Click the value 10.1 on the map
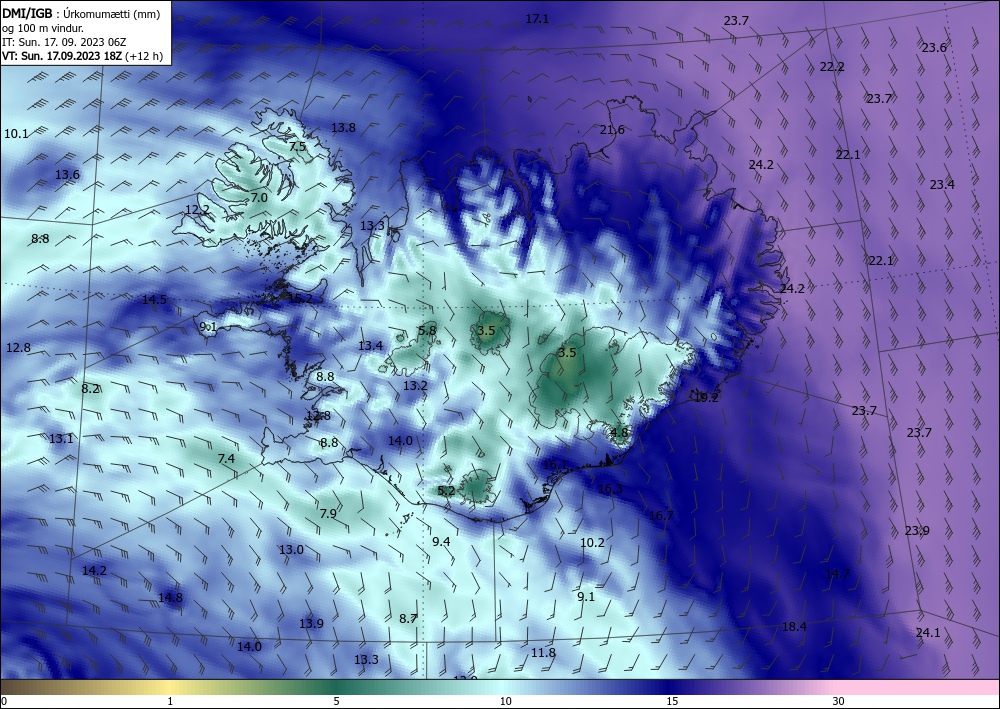 pyautogui.click(x=16, y=133)
